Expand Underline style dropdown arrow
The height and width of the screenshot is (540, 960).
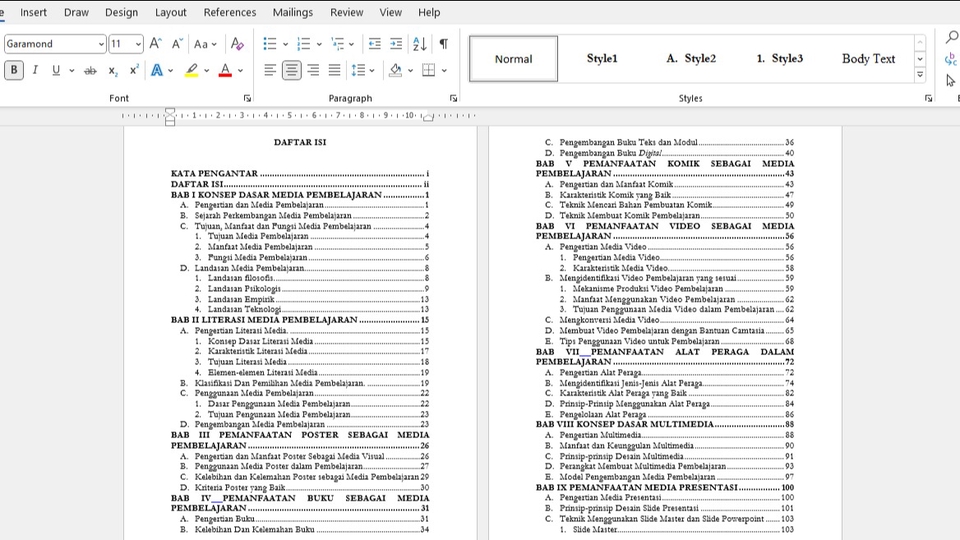pos(72,70)
